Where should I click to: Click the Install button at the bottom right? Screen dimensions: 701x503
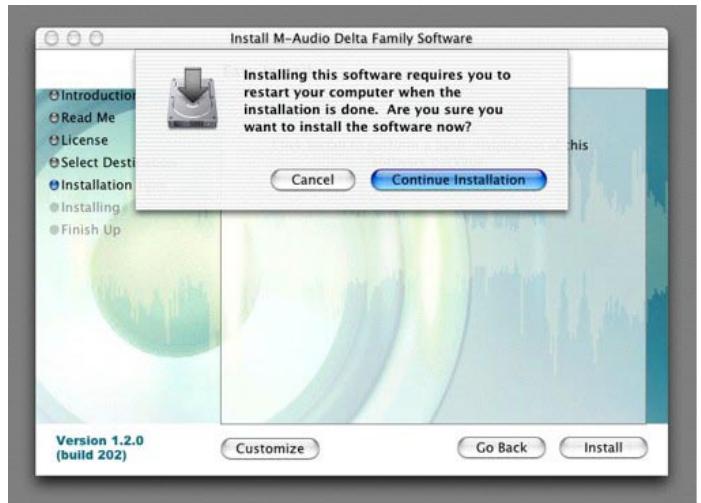tap(603, 448)
